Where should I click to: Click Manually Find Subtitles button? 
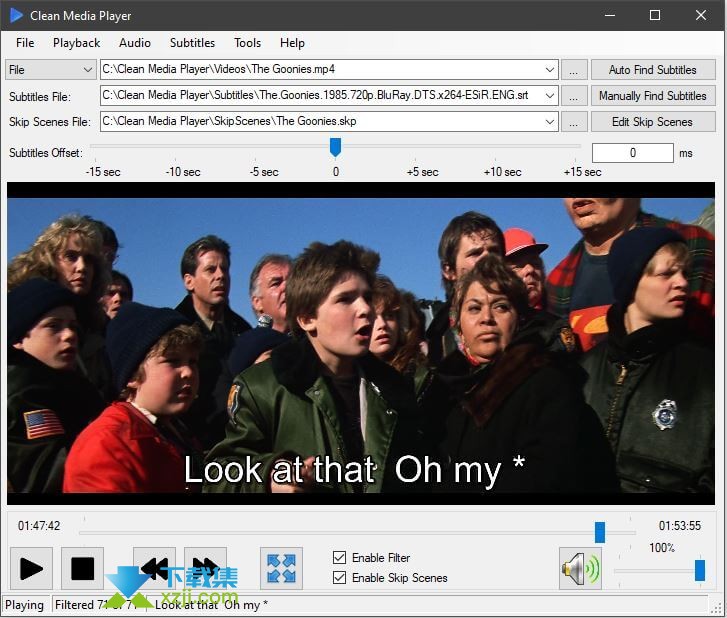(653, 96)
